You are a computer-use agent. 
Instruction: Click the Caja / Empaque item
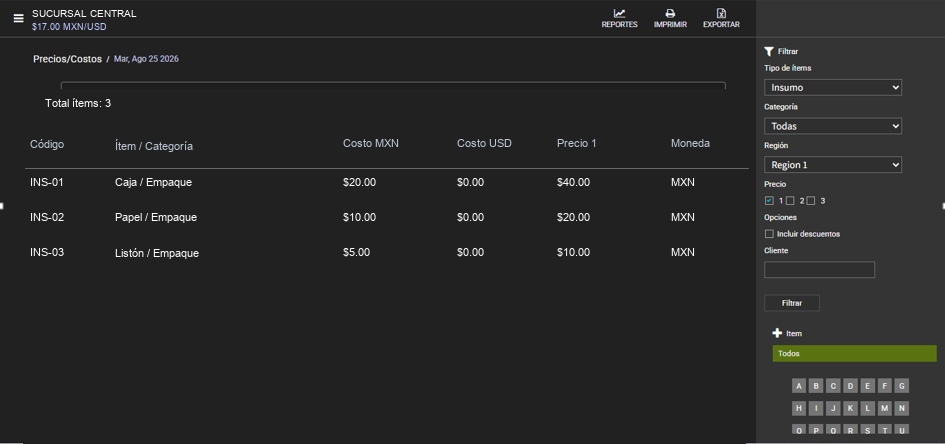153,182
